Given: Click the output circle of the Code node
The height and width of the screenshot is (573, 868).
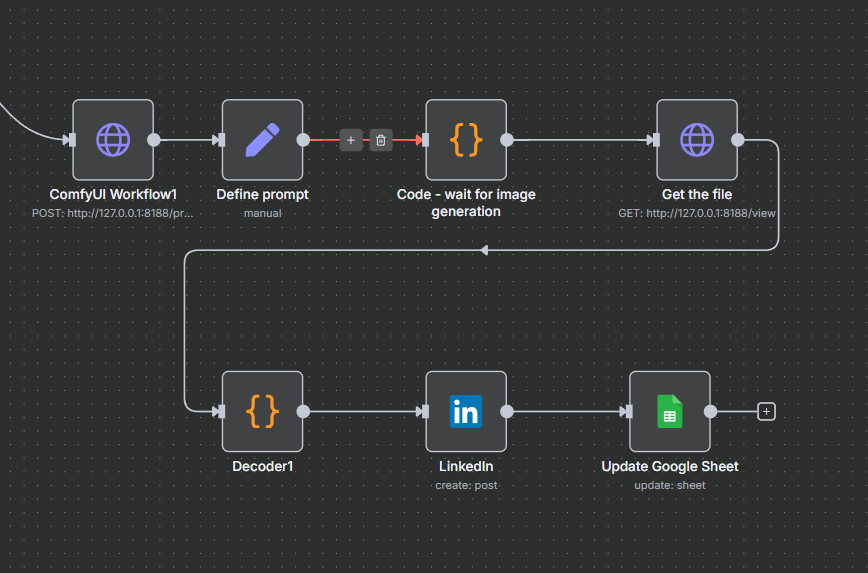Looking at the screenshot, I should click(507, 140).
